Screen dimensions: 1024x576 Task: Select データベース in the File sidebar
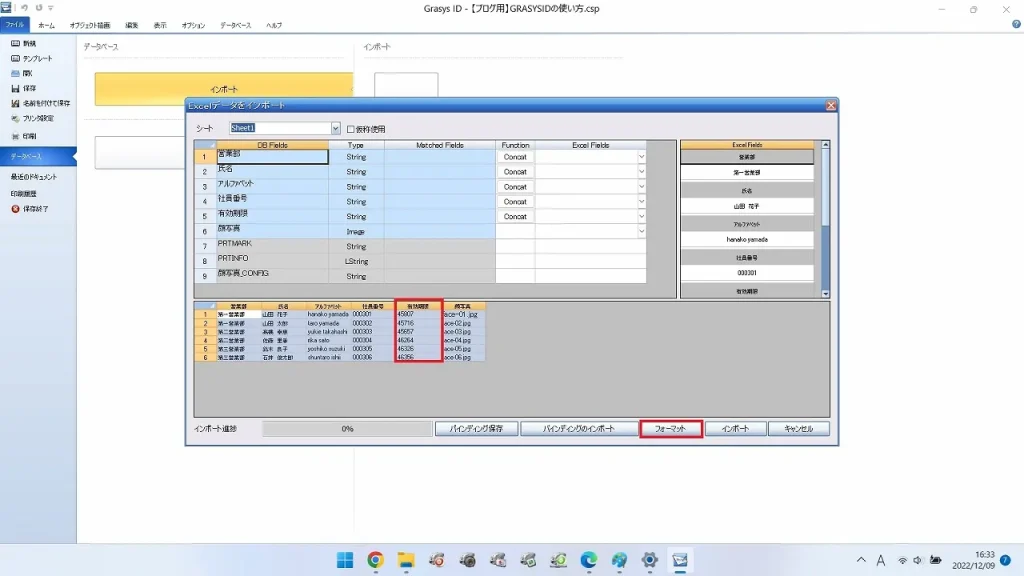click(x=38, y=157)
